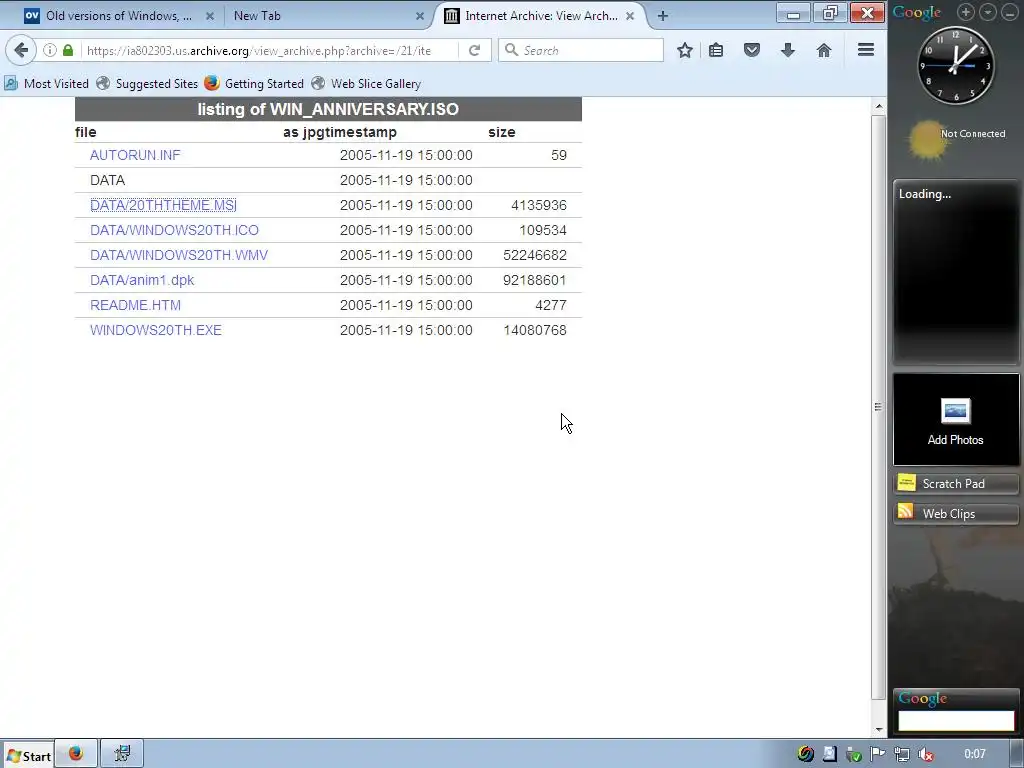Click page scrollbar down arrow
Image resolution: width=1024 pixels, height=768 pixels.
coord(879,729)
